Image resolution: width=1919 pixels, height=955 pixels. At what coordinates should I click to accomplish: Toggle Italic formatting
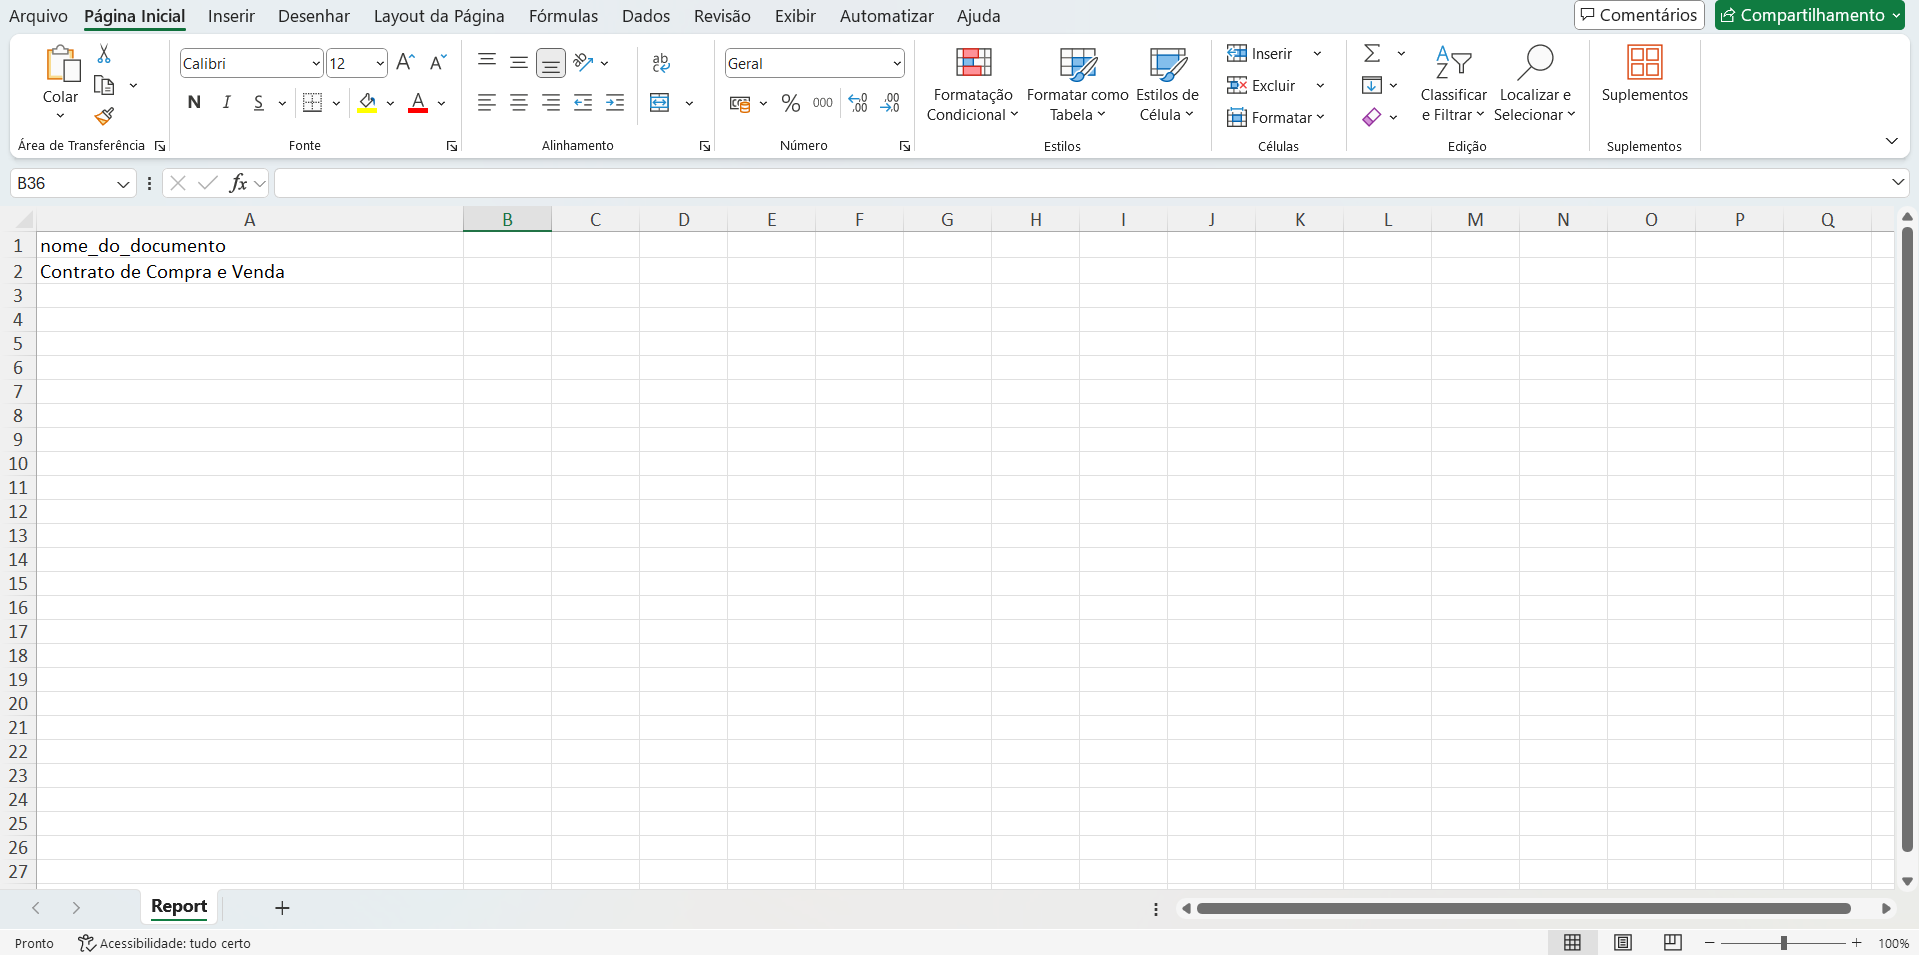tap(227, 102)
